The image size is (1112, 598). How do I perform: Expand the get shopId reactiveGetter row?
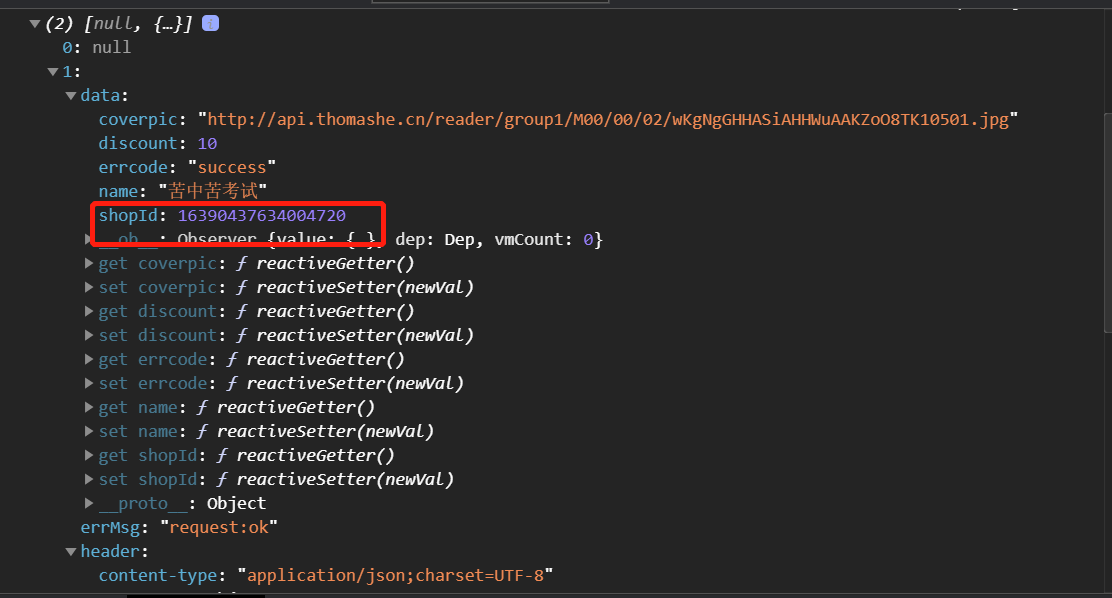(x=89, y=455)
